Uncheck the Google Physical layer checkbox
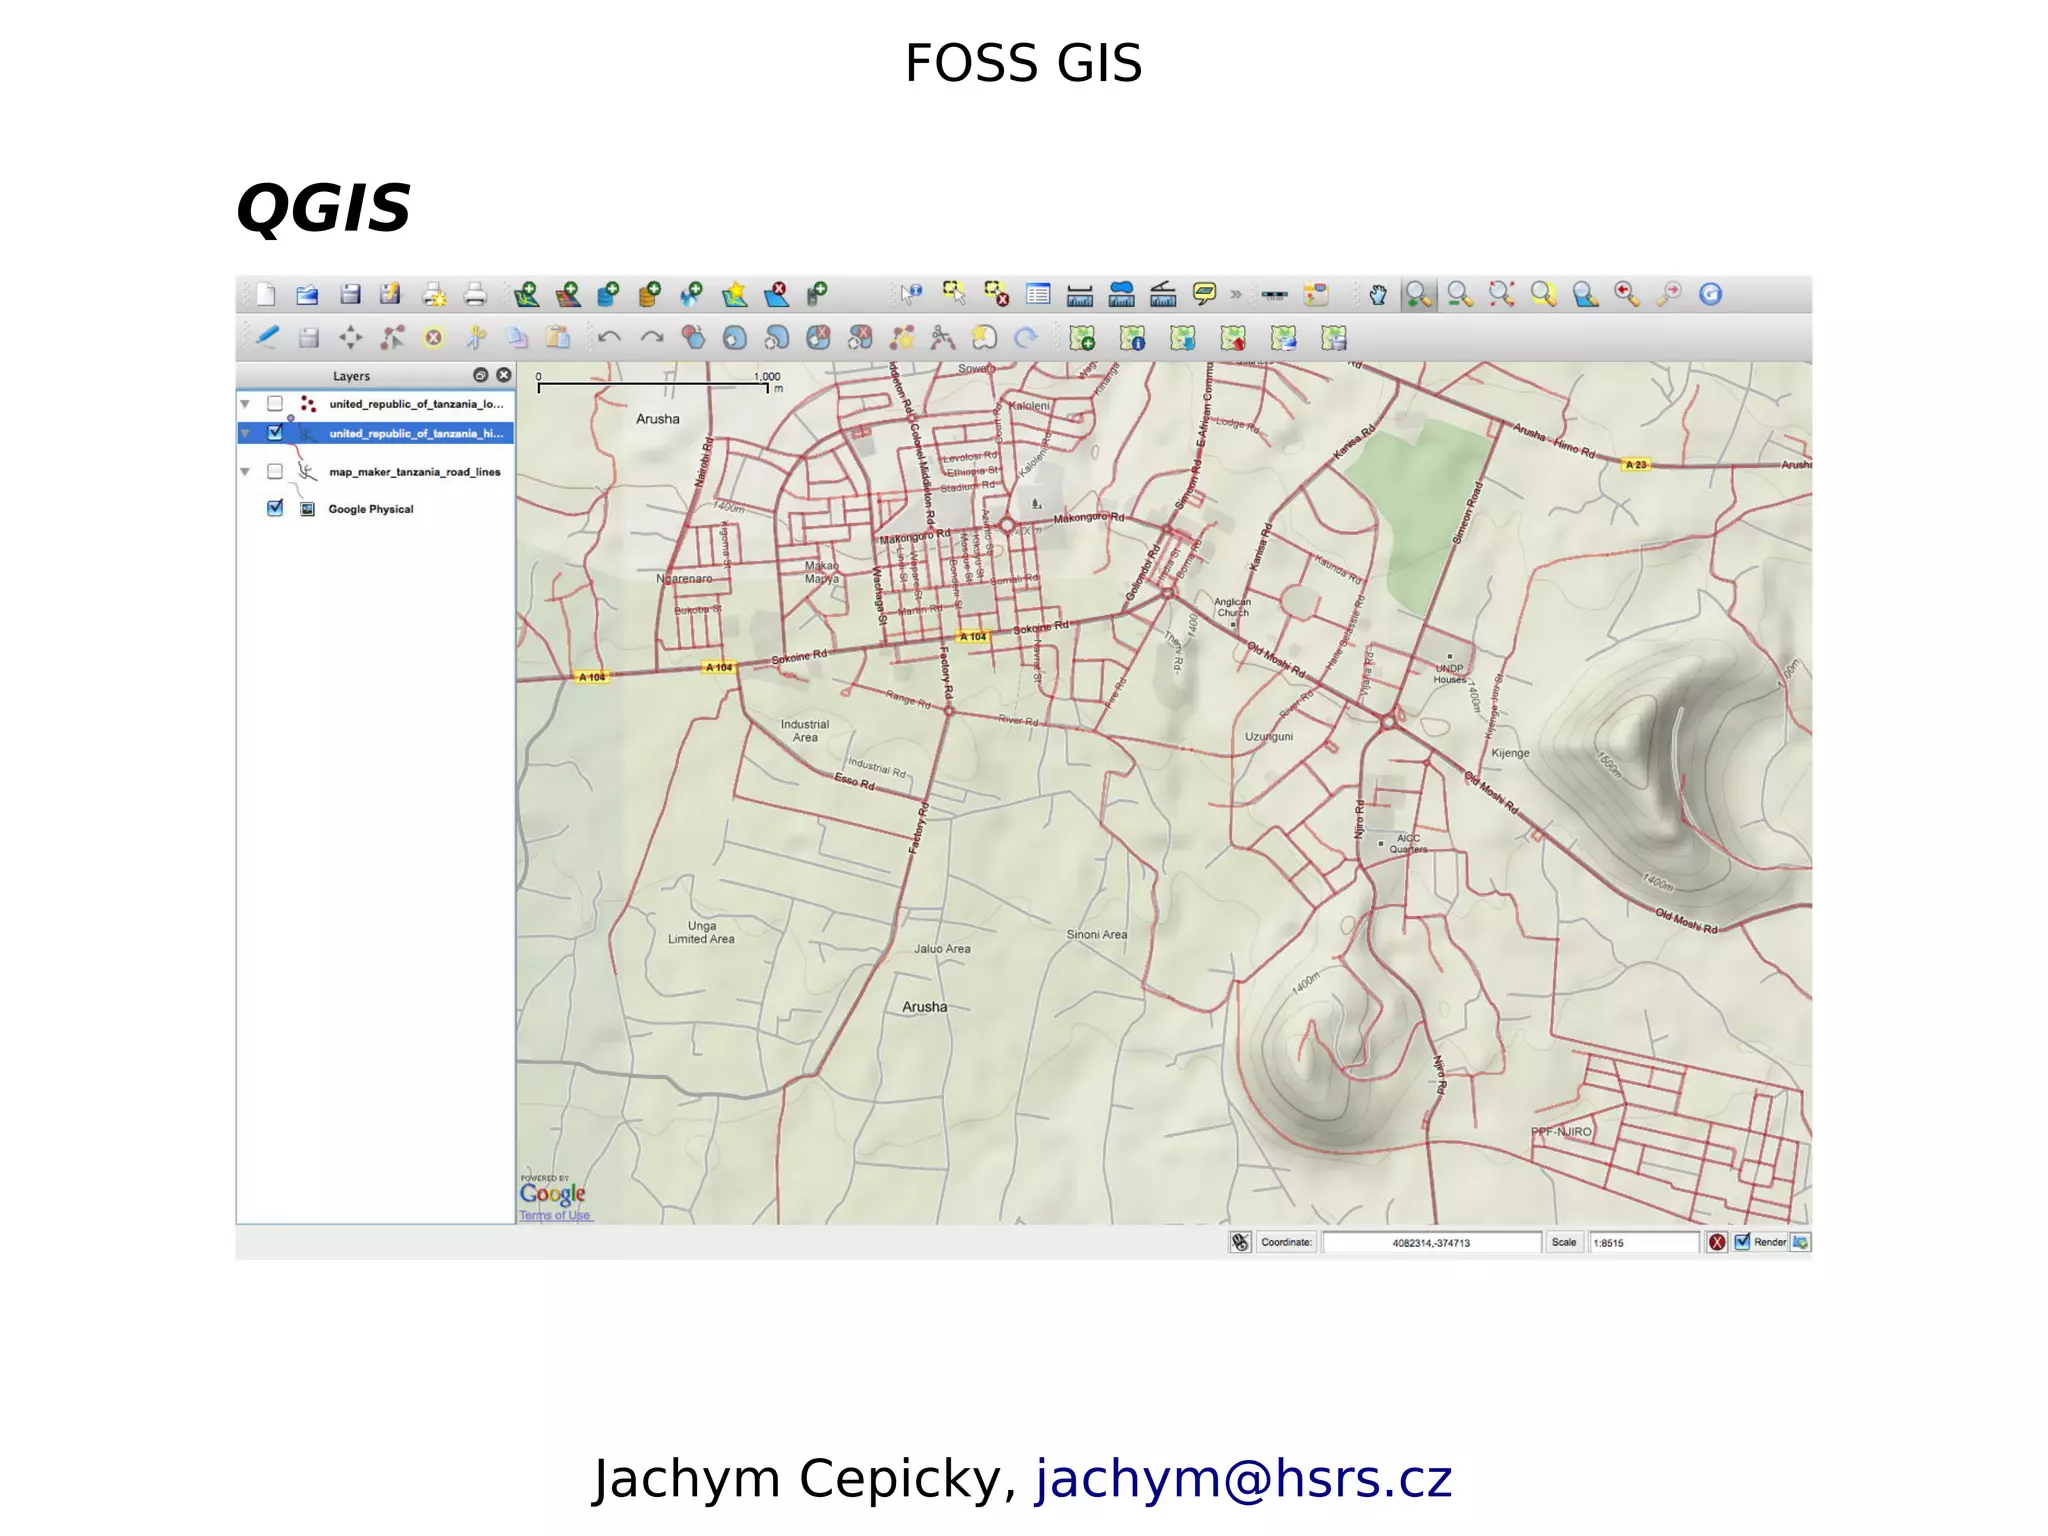 [x=275, y=508]
